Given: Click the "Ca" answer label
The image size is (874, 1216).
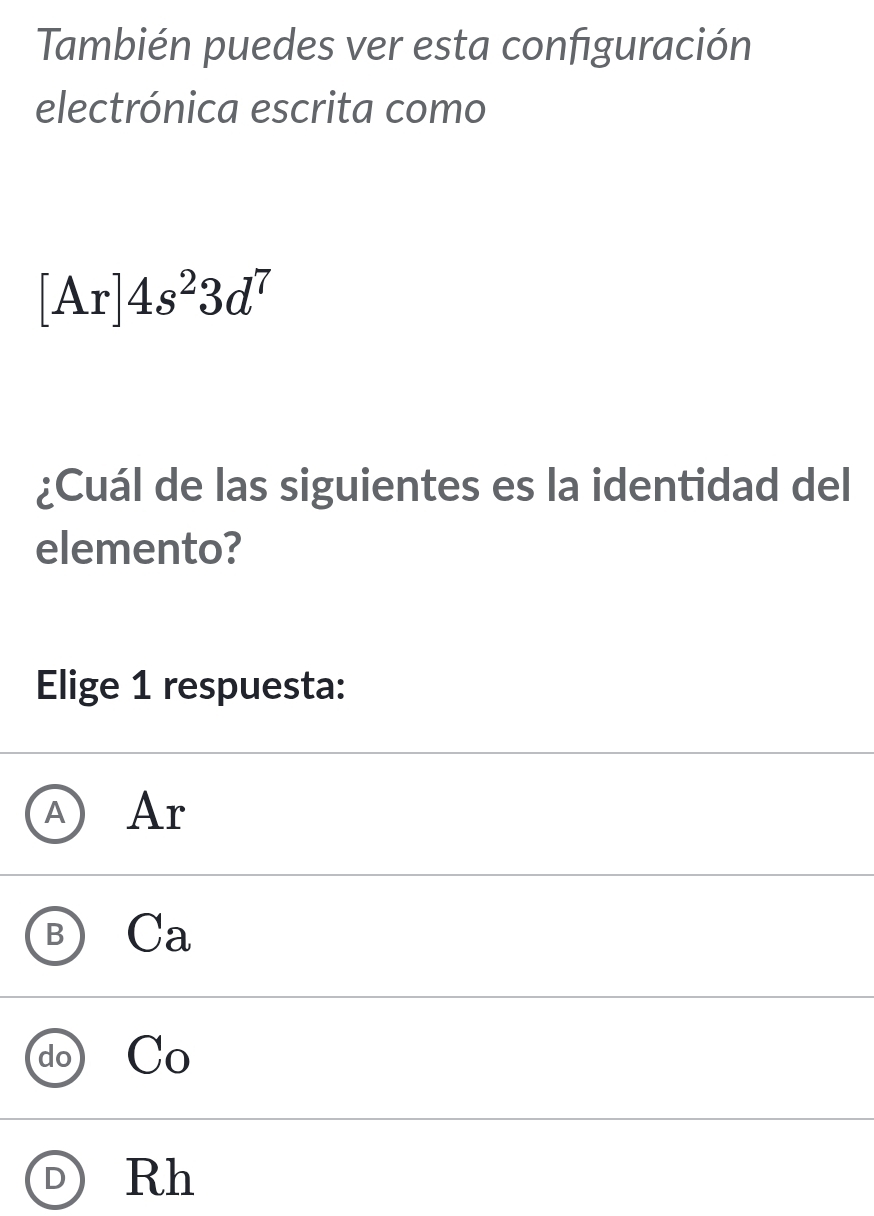Looking at the screenshot, I should (159, 936).
